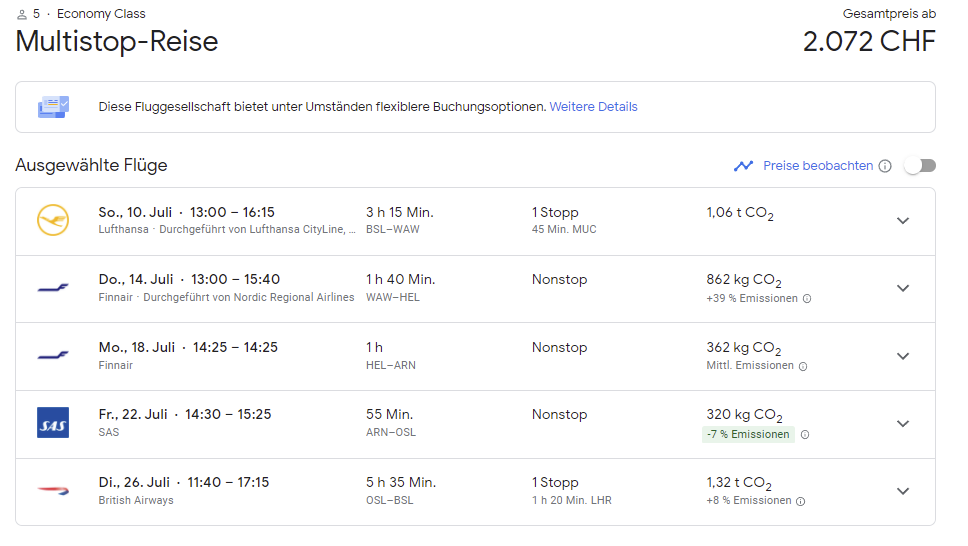Expand the Lufthansa BSL–WAW flight details
Viewport: 968px width, 546px height.
[x=903, y=221]
